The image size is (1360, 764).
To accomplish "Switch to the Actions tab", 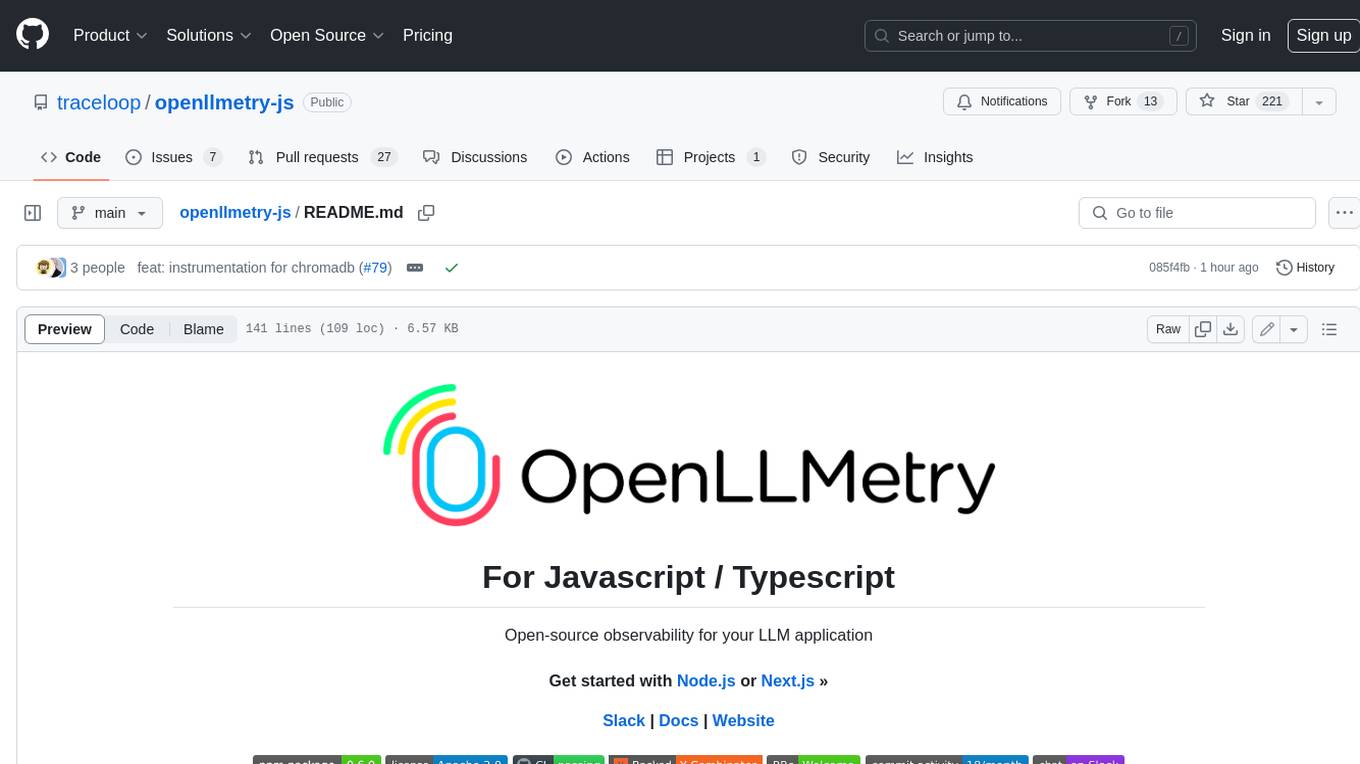I will pos(592,157).
